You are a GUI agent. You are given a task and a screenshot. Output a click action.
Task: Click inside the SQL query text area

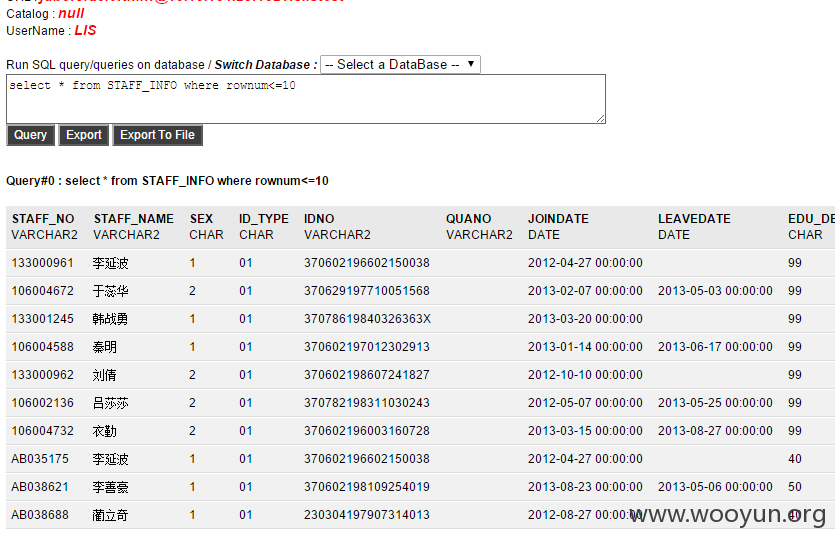(x=306, y=99)
